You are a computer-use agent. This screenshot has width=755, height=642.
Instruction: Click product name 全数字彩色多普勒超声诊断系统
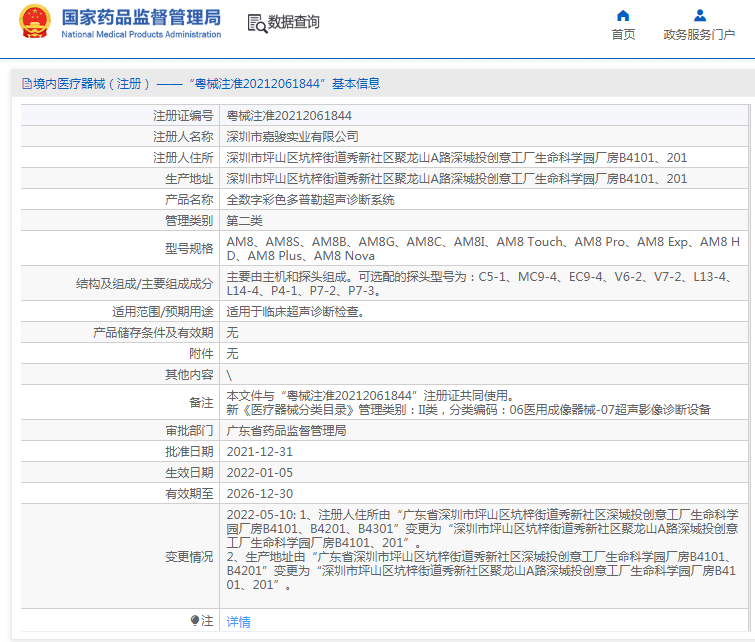click(x=310, y=199)
